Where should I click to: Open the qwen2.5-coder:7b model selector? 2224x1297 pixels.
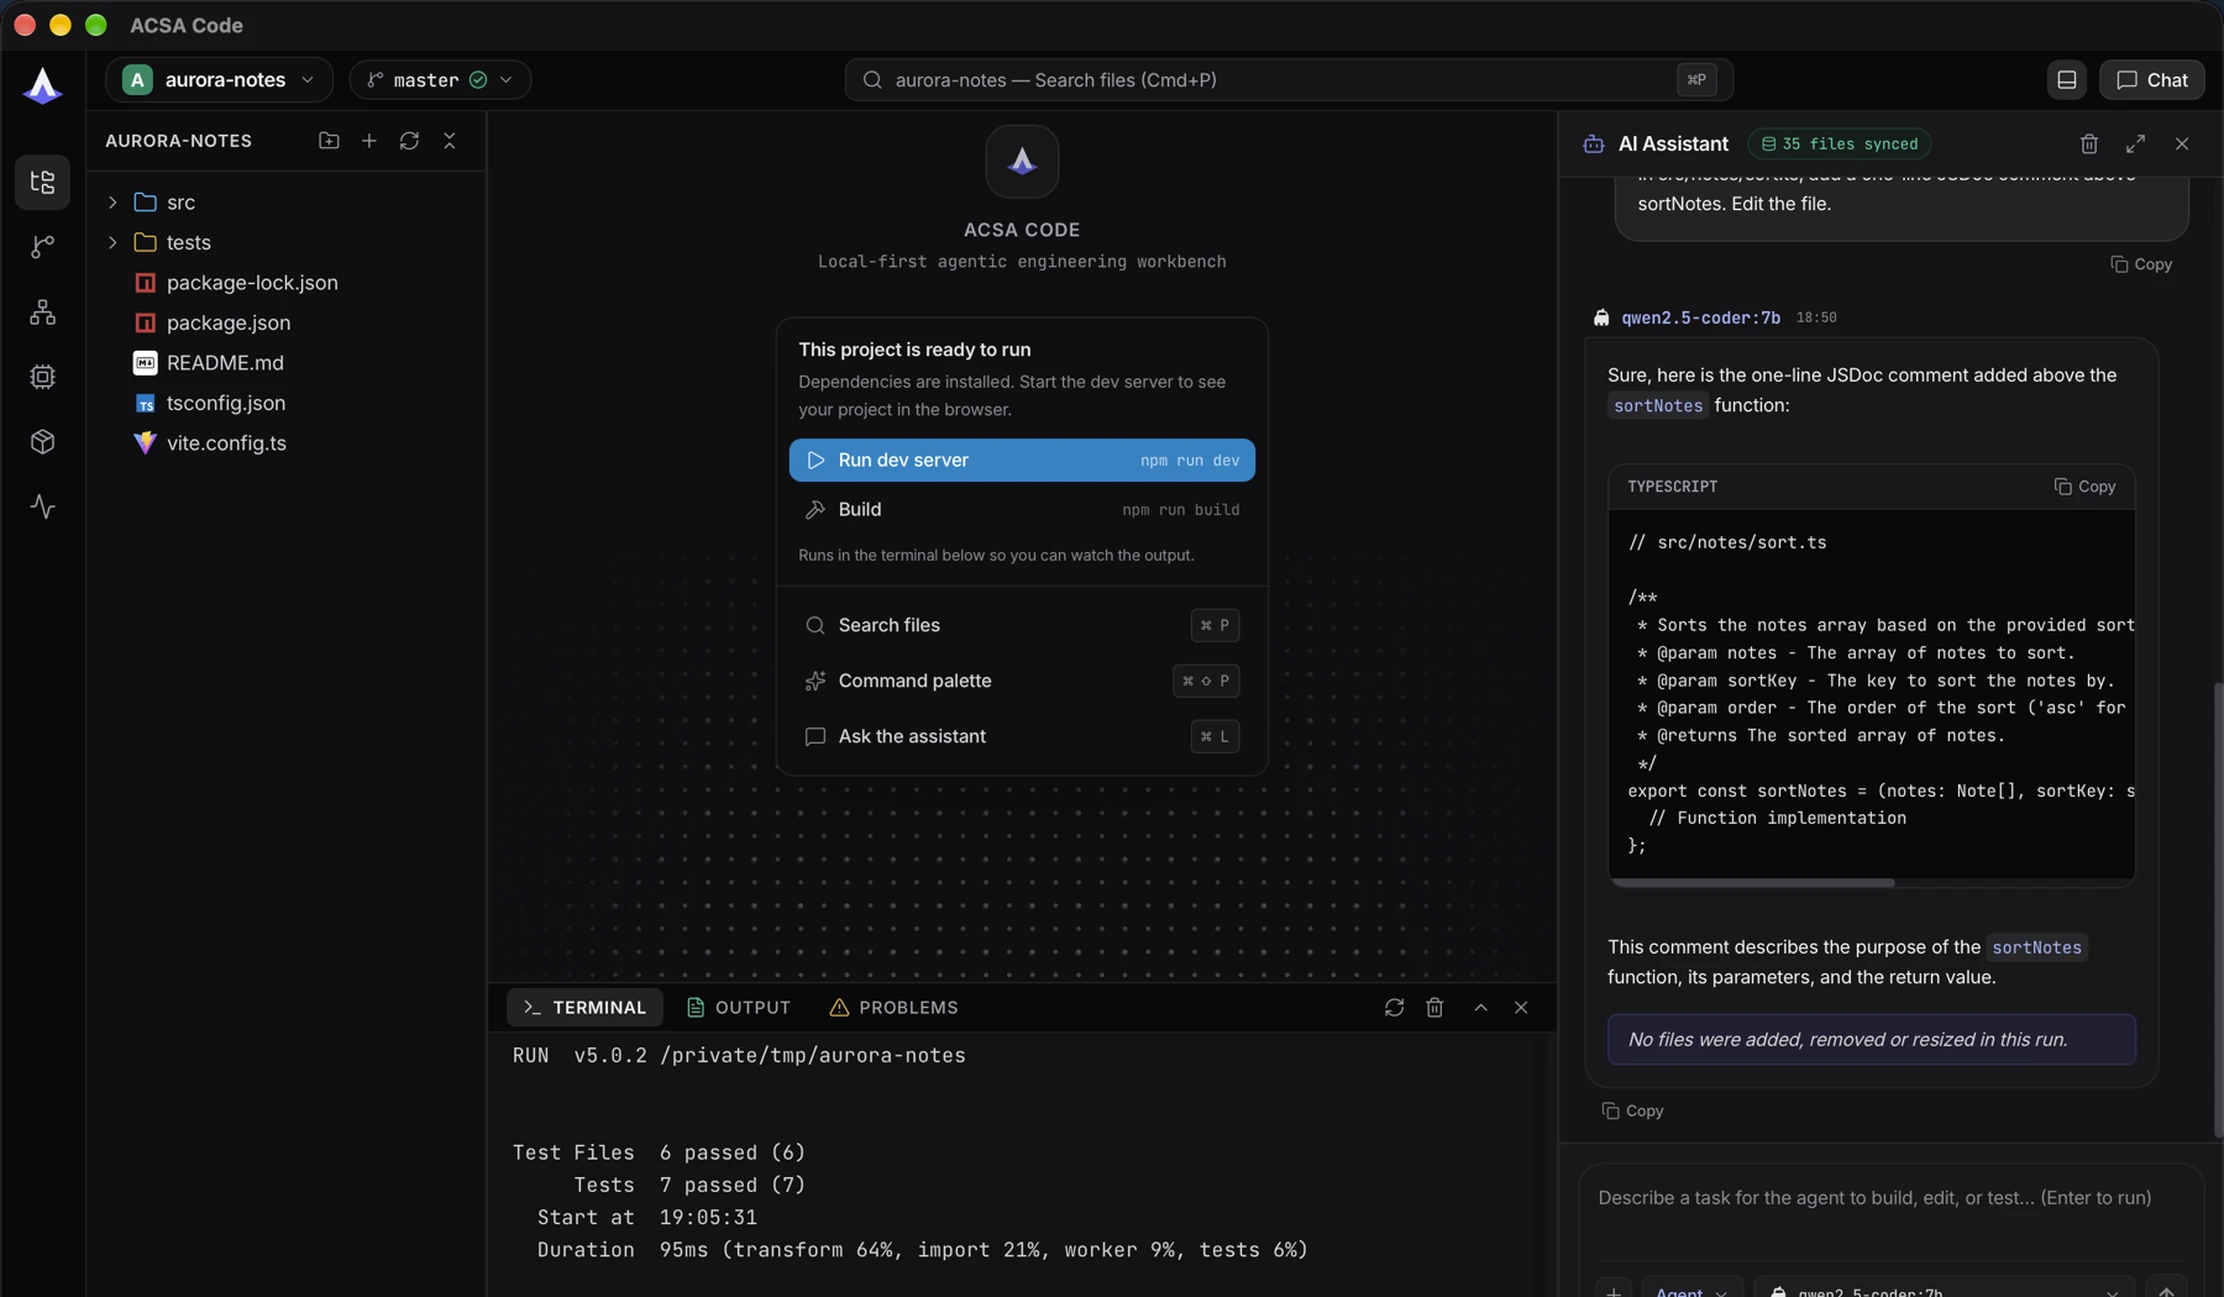click(1944, 1289)
